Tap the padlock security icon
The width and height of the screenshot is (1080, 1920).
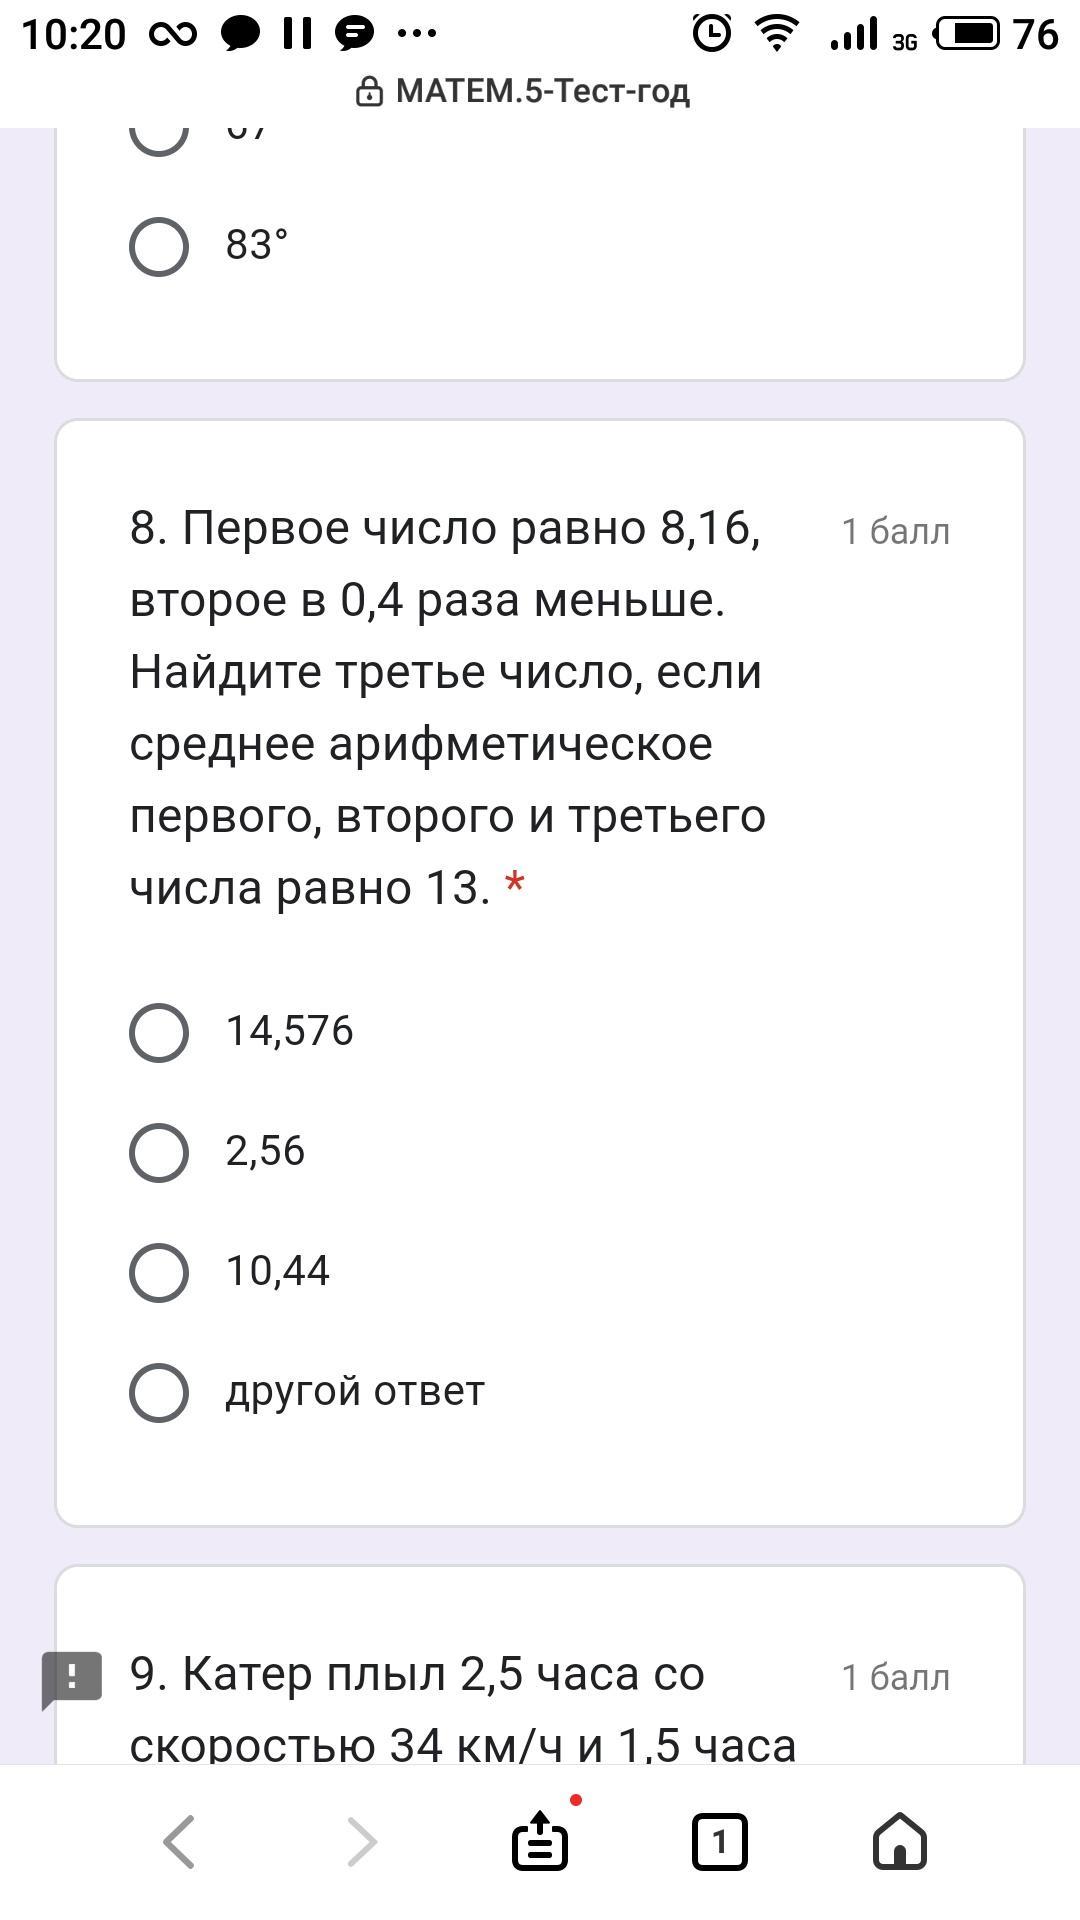click(x=369, y=92)
